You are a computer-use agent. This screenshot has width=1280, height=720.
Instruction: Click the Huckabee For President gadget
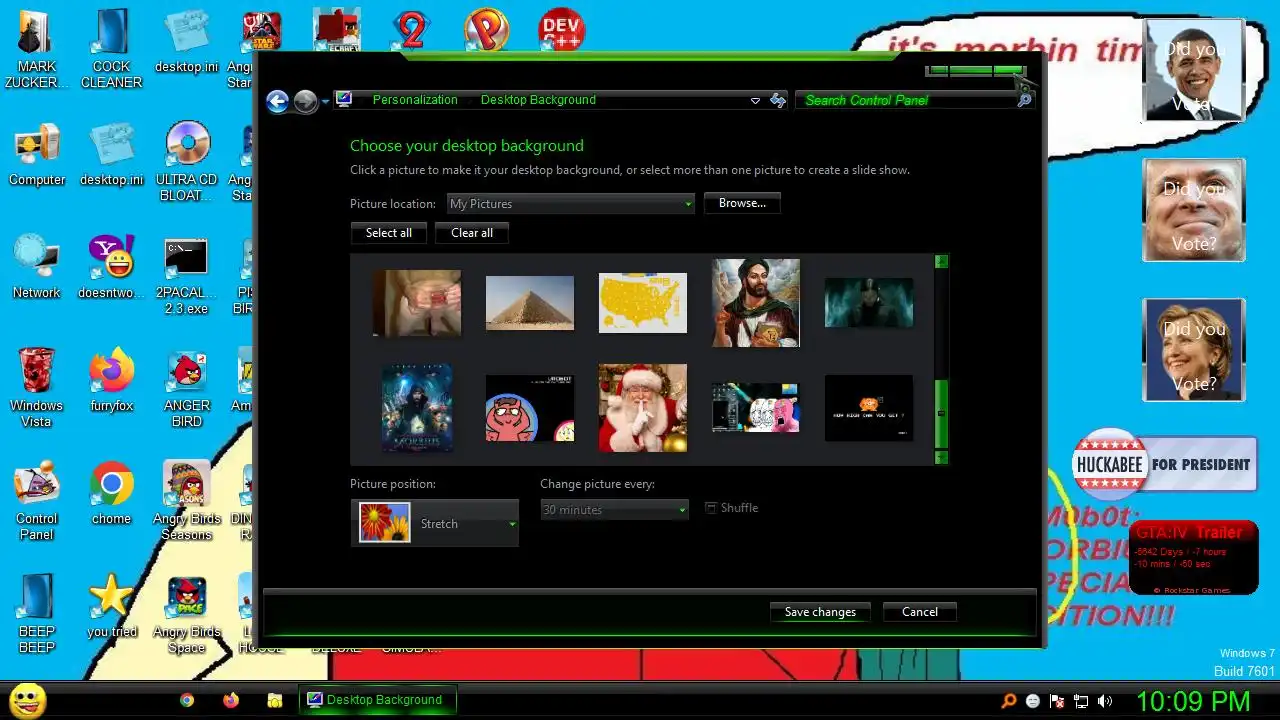(x=1164, y=464)
